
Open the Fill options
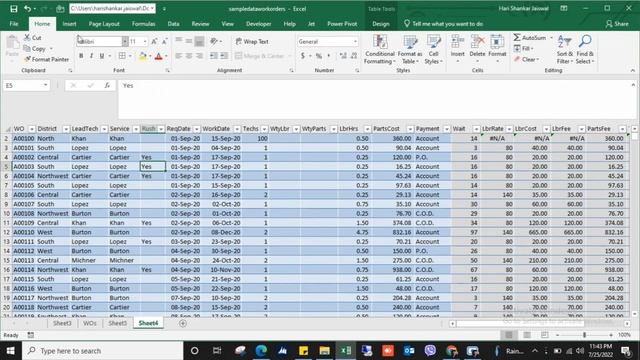click(524, 49)
